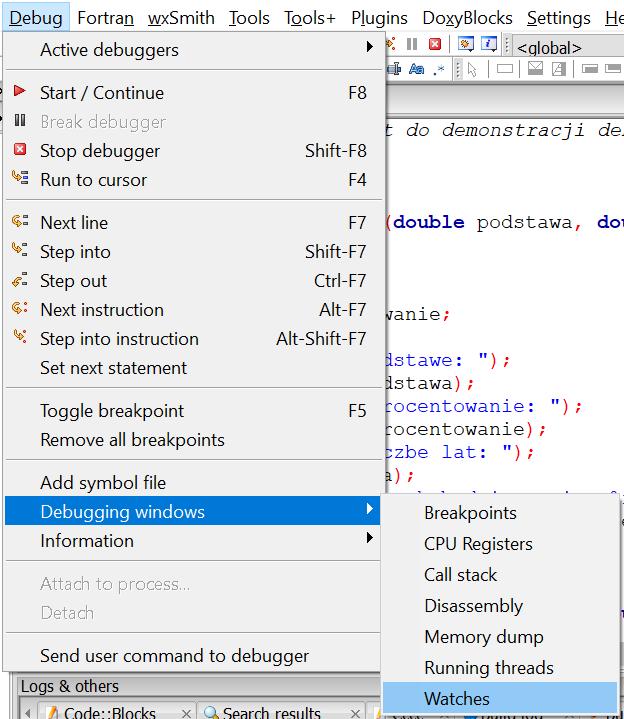Click the Start / Continue red arrow icon
Image resolution: width=624 pixels, height=719 pixels.
19,91
